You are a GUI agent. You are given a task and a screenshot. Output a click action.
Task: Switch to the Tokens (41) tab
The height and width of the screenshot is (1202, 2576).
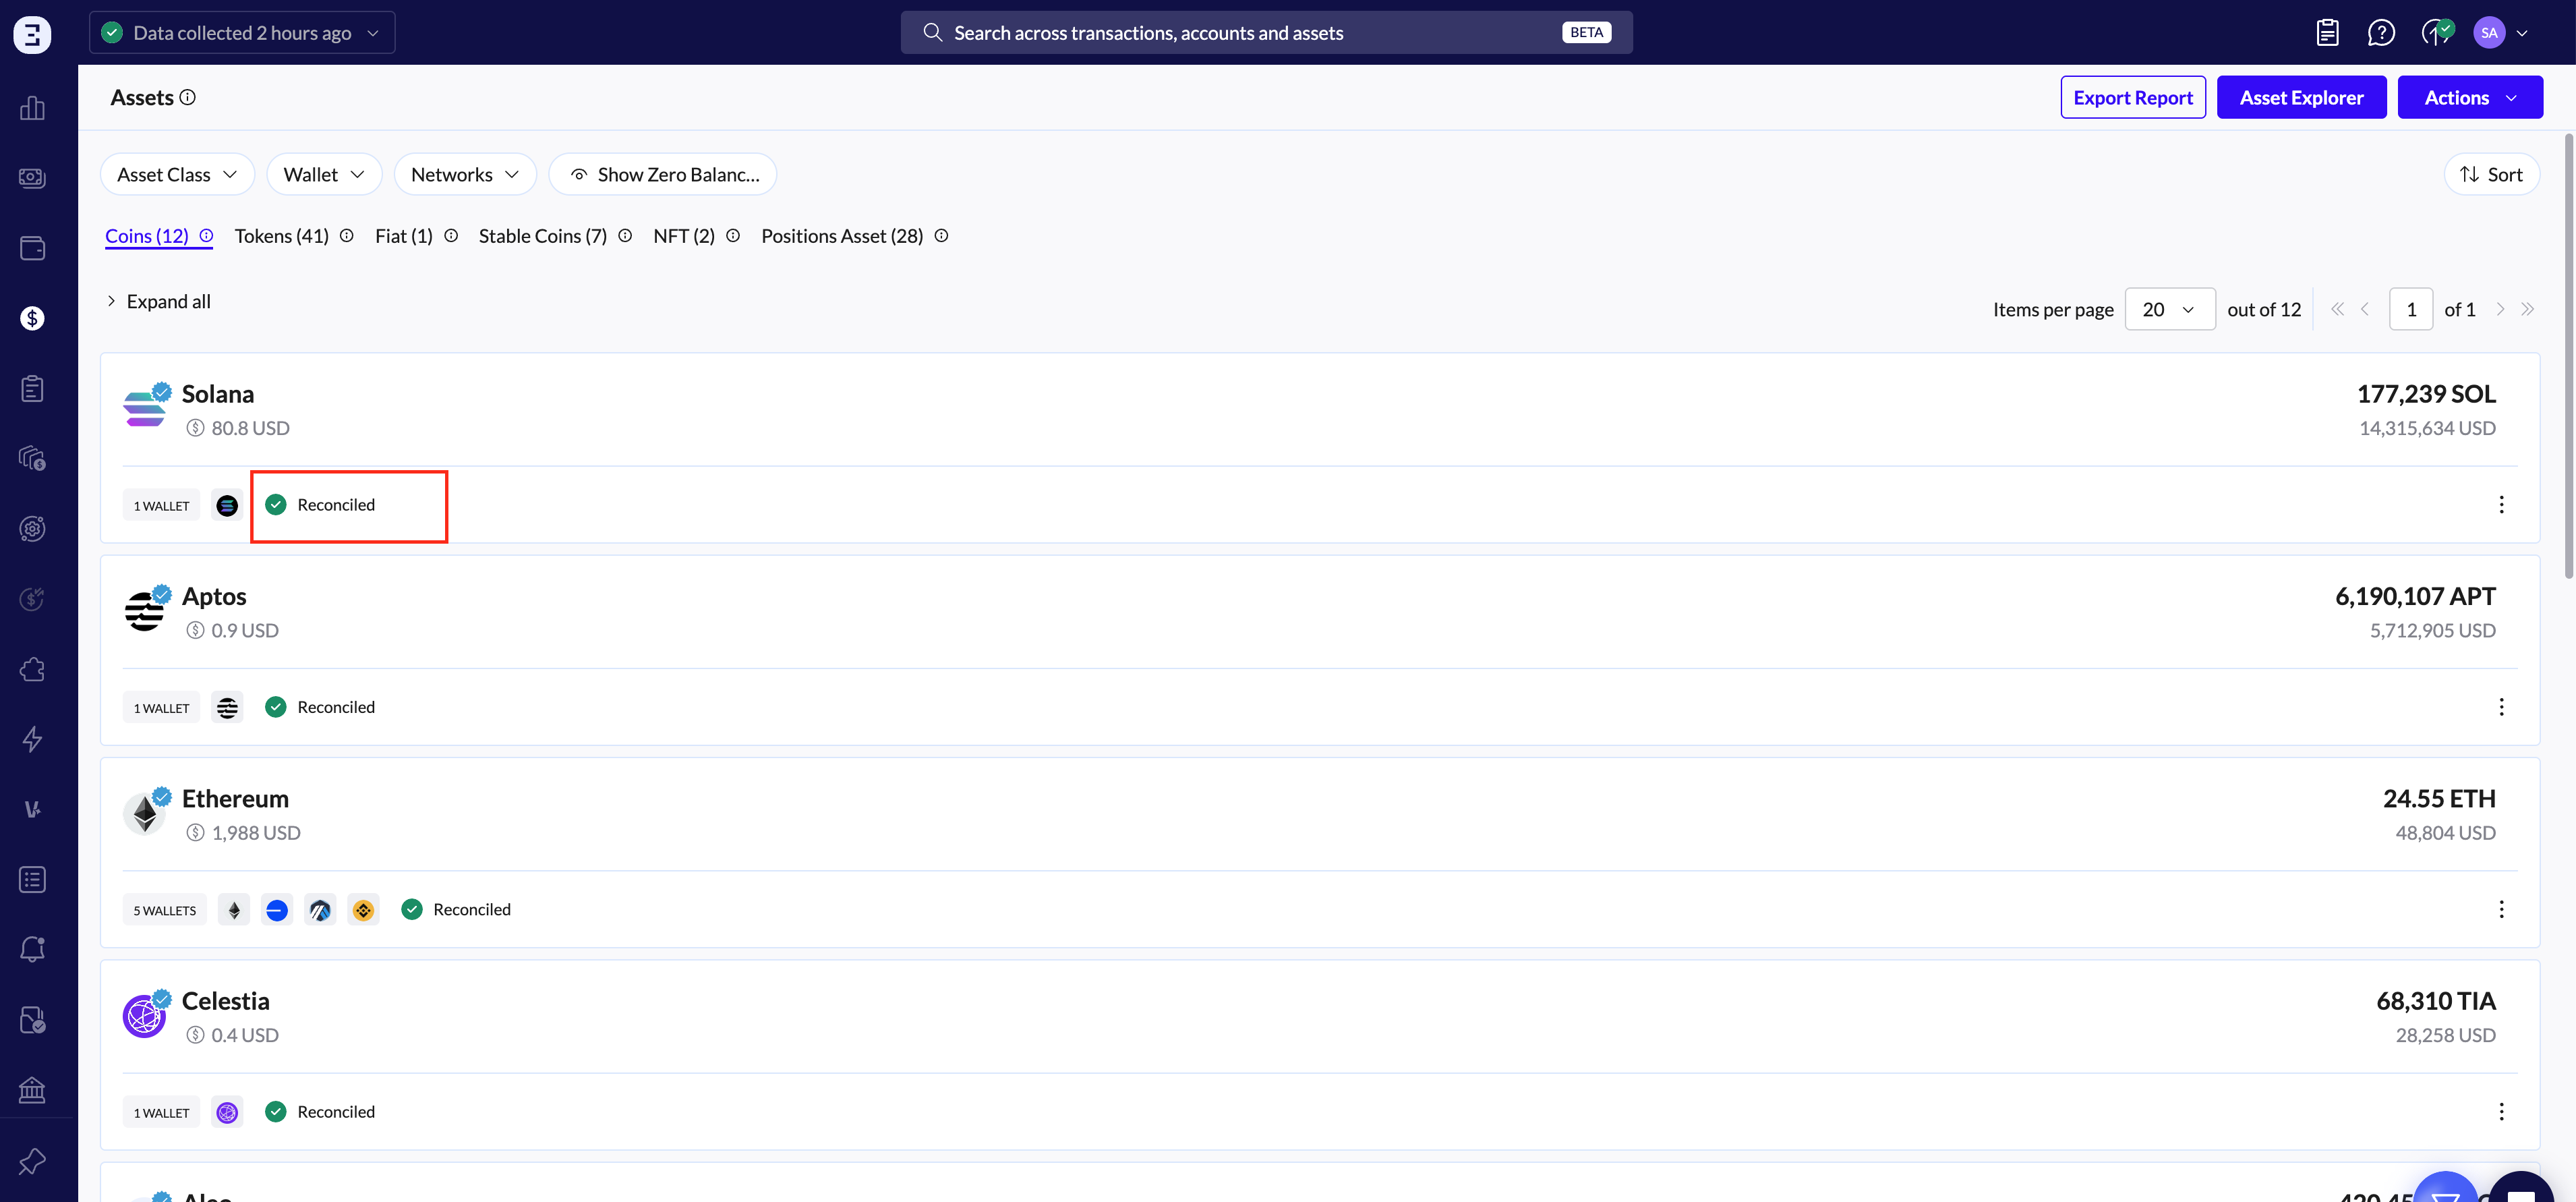282,236
